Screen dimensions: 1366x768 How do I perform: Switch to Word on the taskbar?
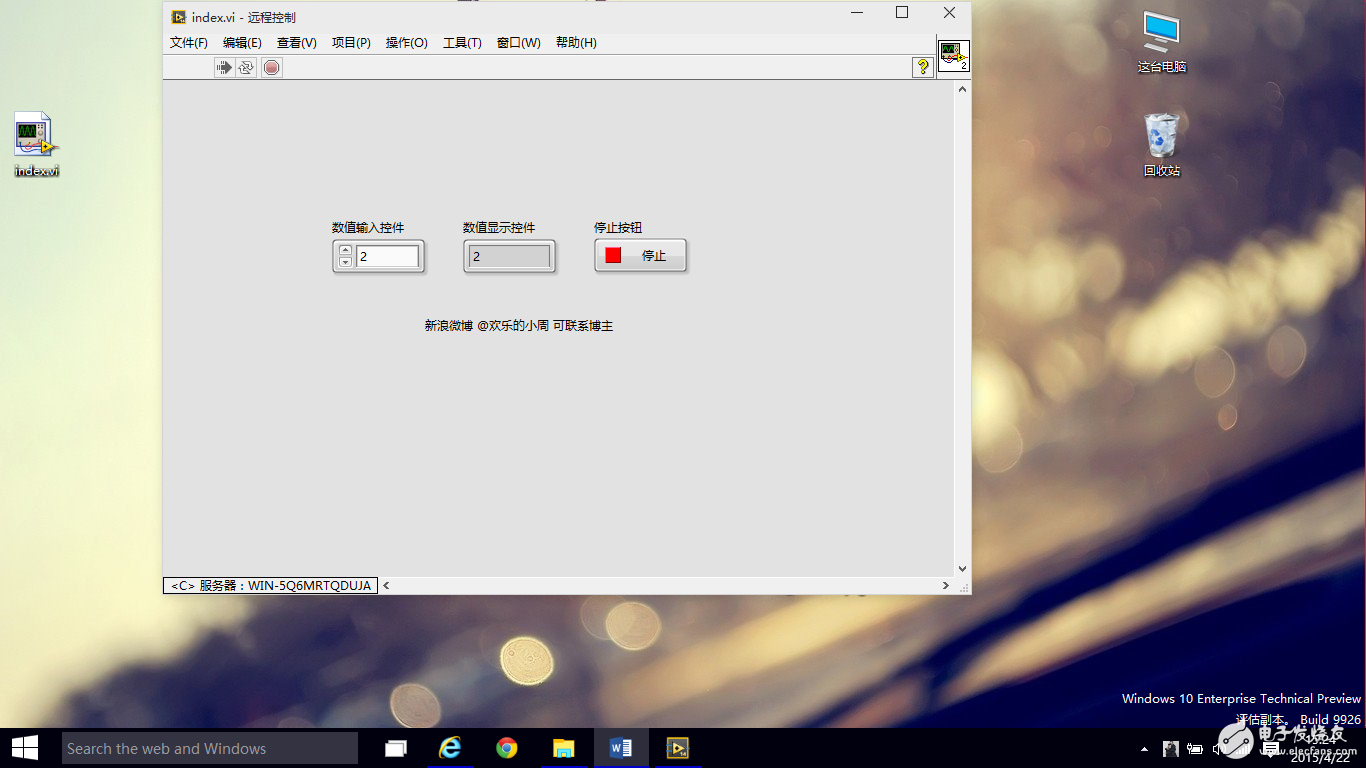pyautogui.click(x=620, y=748)
